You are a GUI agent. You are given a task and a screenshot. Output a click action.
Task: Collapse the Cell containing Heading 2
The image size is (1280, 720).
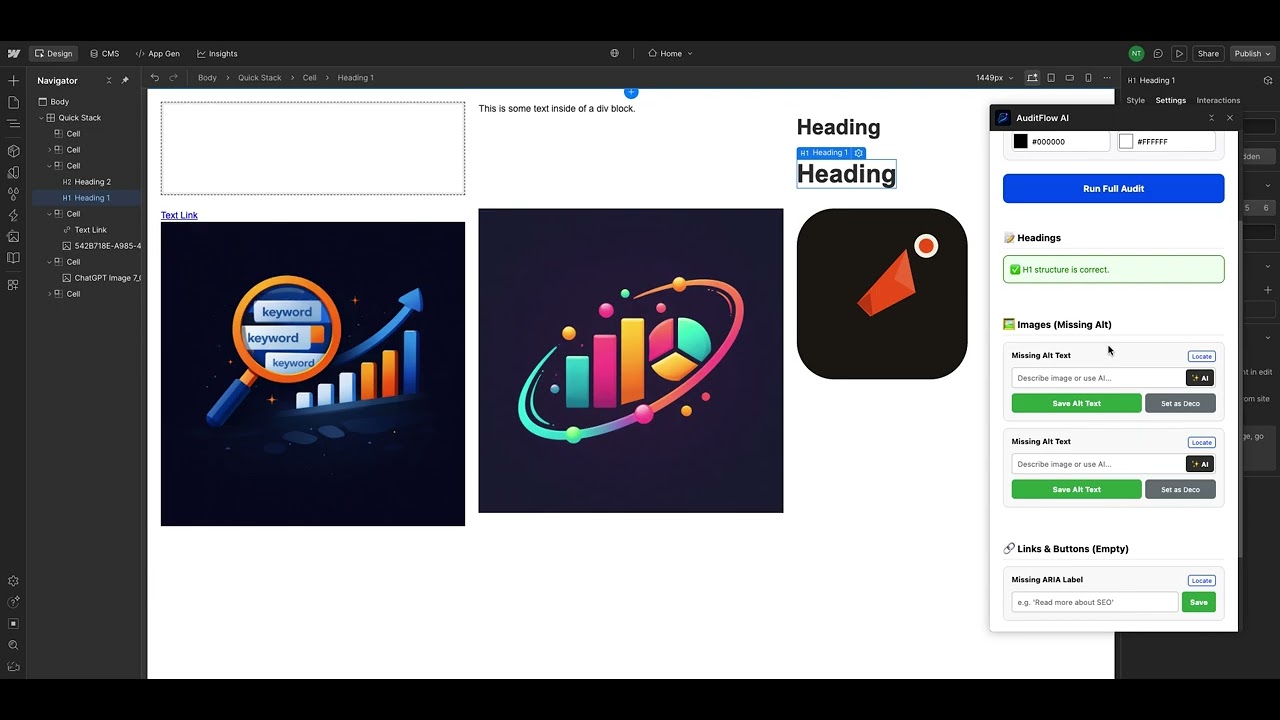coord(50,166)
